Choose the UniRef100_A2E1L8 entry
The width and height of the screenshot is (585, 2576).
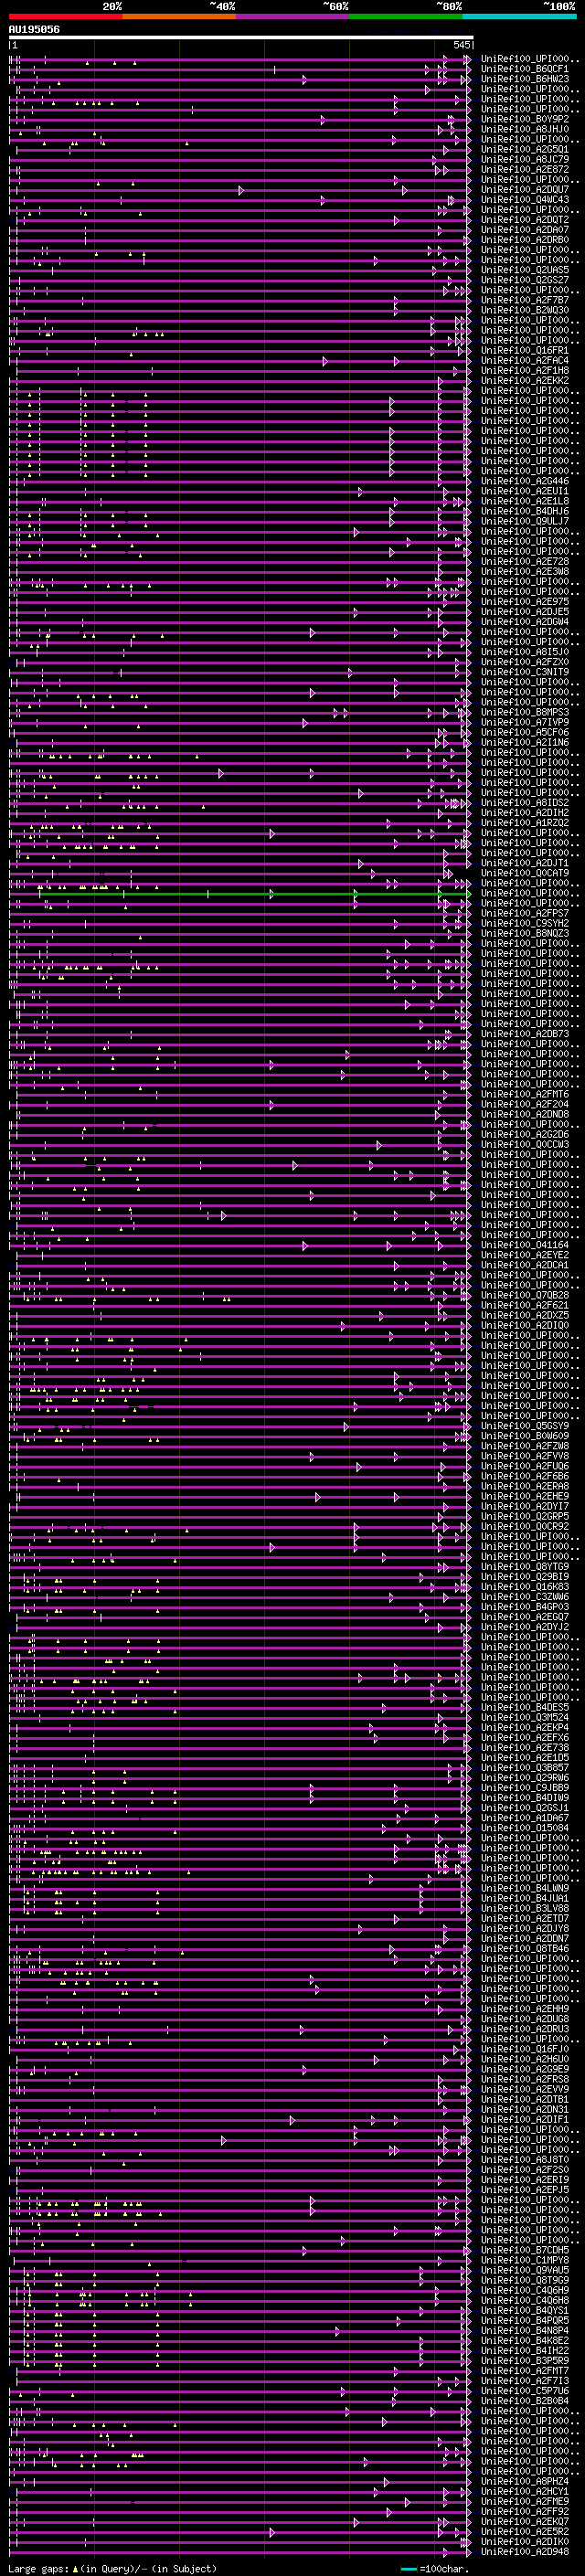tap(525, 501)
